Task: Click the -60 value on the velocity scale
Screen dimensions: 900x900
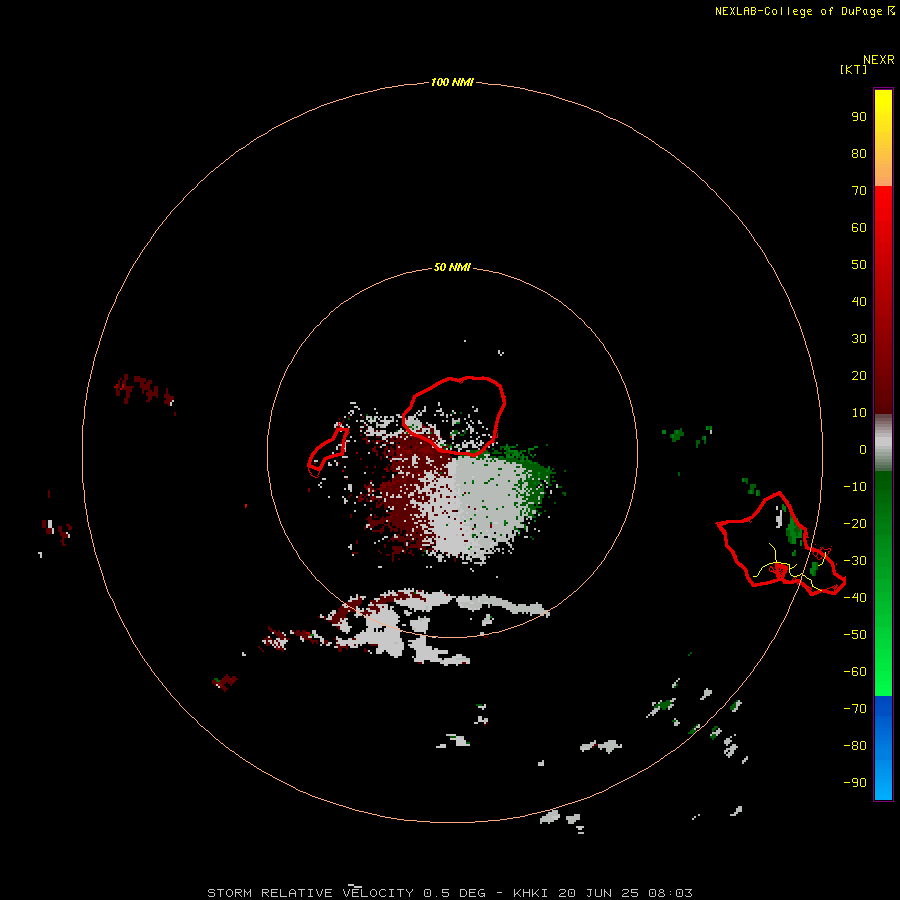Action: coord(855,672)
